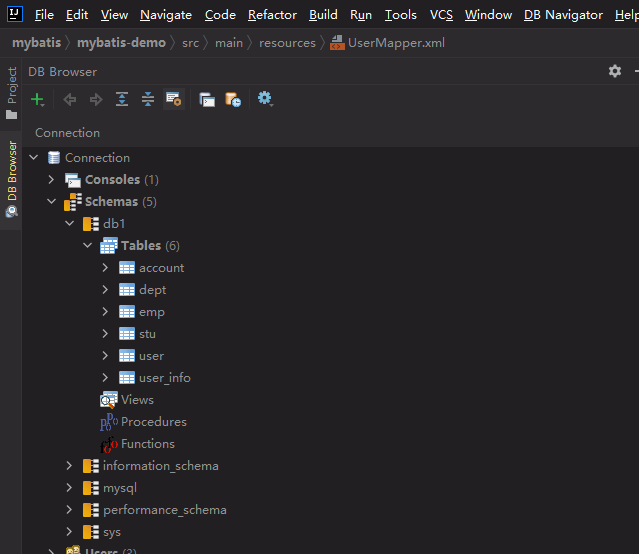
Task: Open the Navigate menu
Action: pyautogui.click(x=166, y=15)
